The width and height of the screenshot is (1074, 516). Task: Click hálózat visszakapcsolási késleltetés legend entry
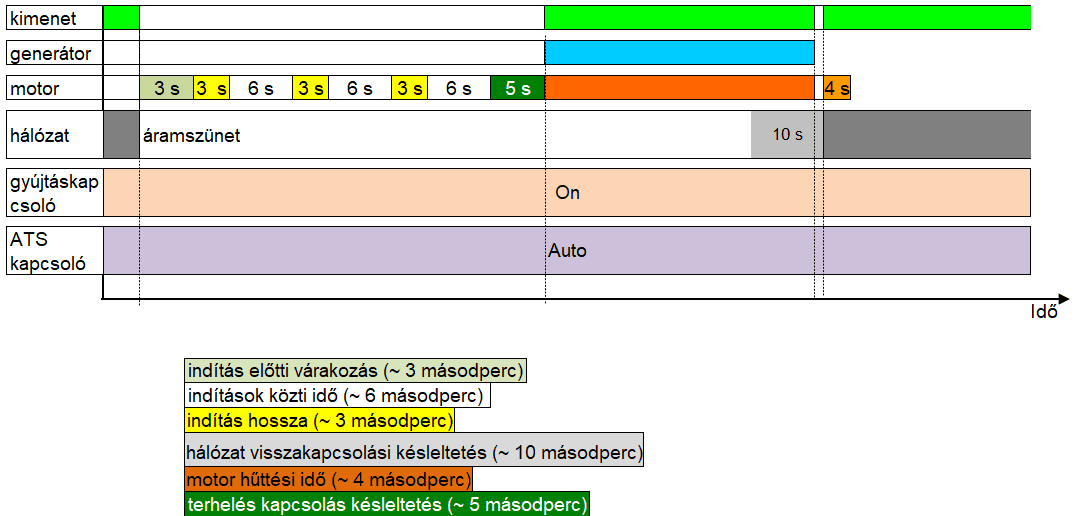click(414, 453)
